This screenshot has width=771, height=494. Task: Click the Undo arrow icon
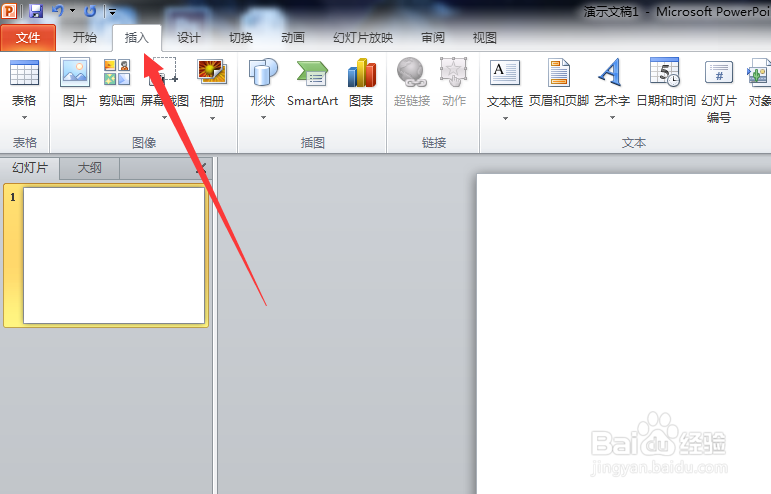point(58,11)
